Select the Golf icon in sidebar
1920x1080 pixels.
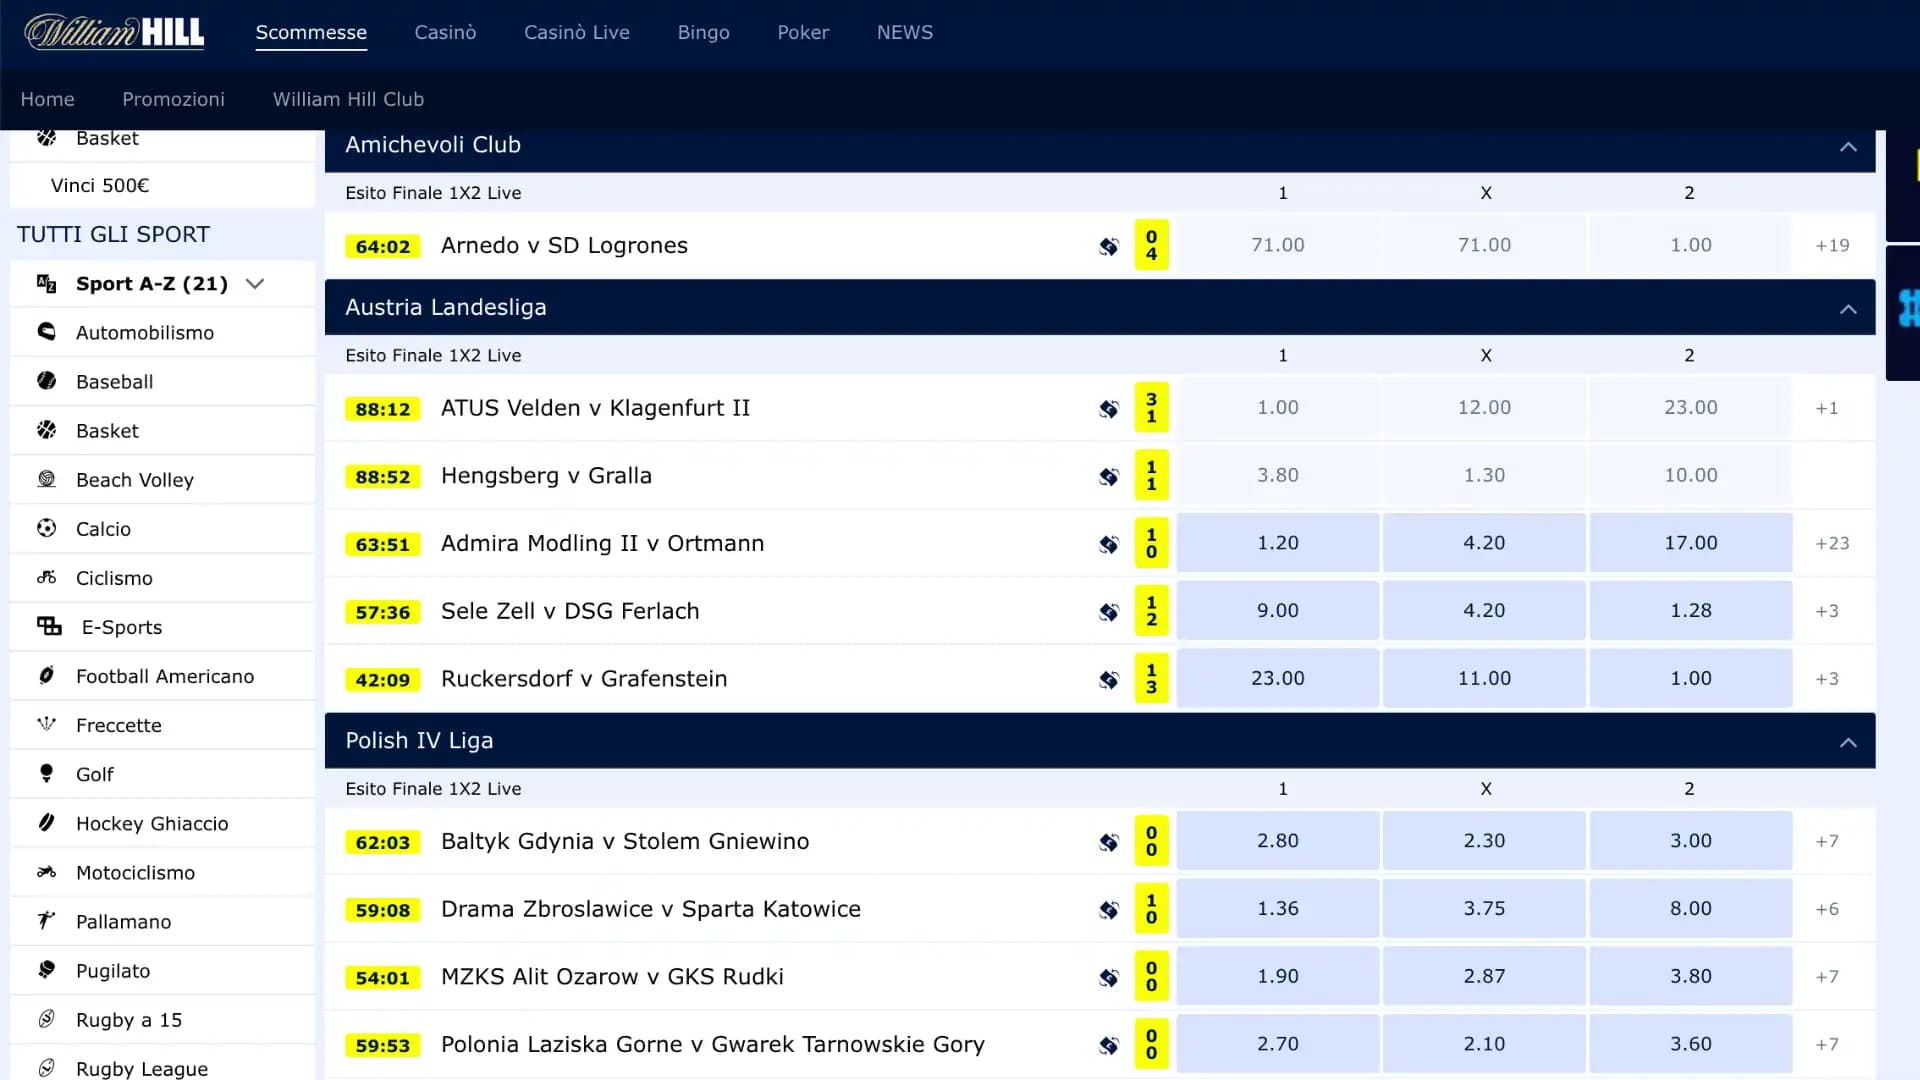(x=46, y=773)
